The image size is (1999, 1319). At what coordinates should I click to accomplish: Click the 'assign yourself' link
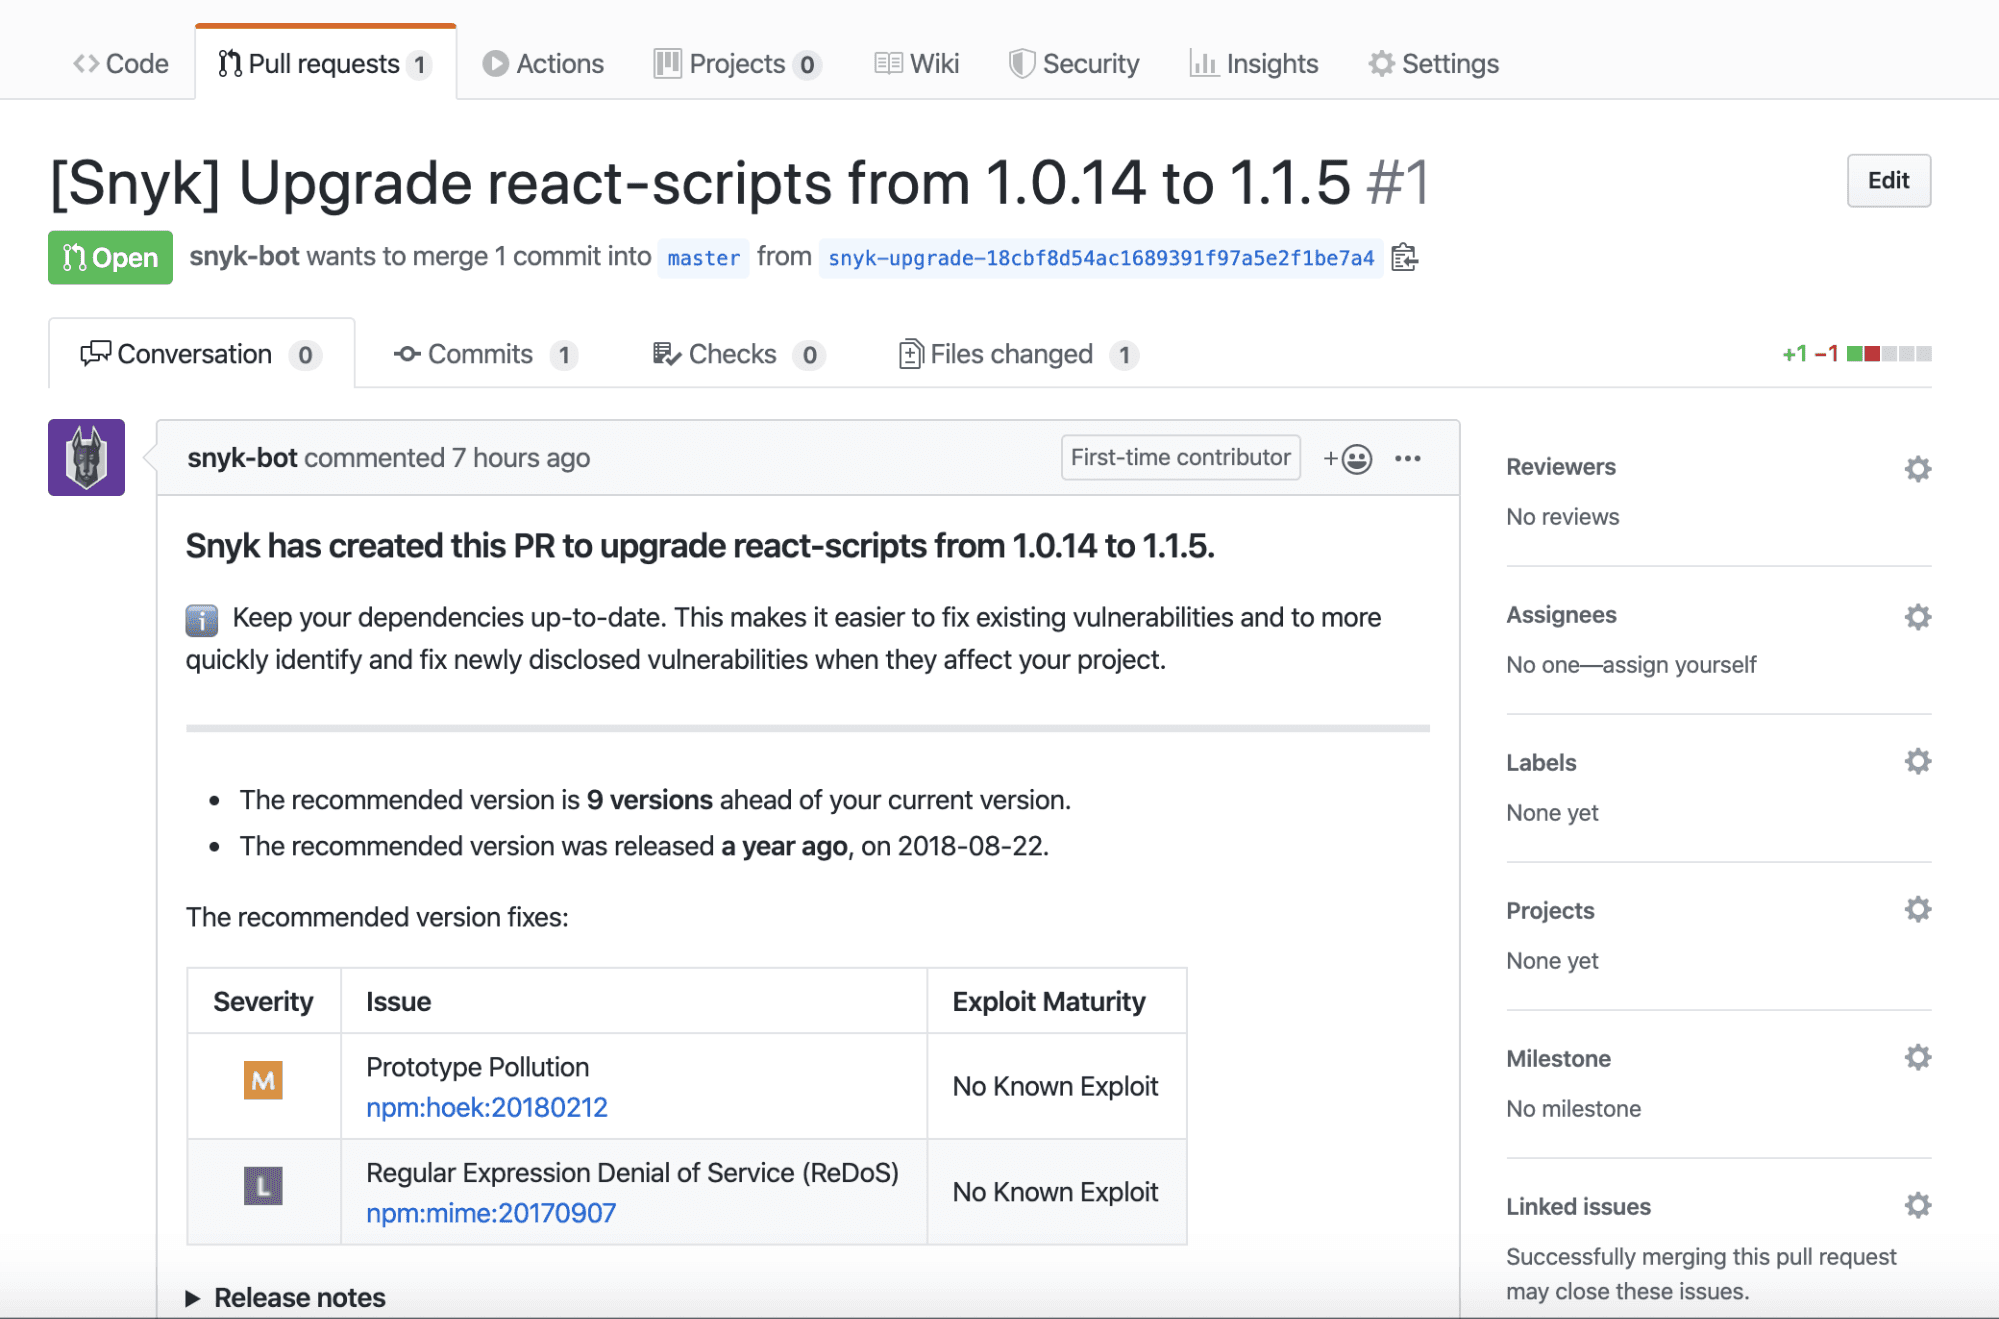(1679, 665)
